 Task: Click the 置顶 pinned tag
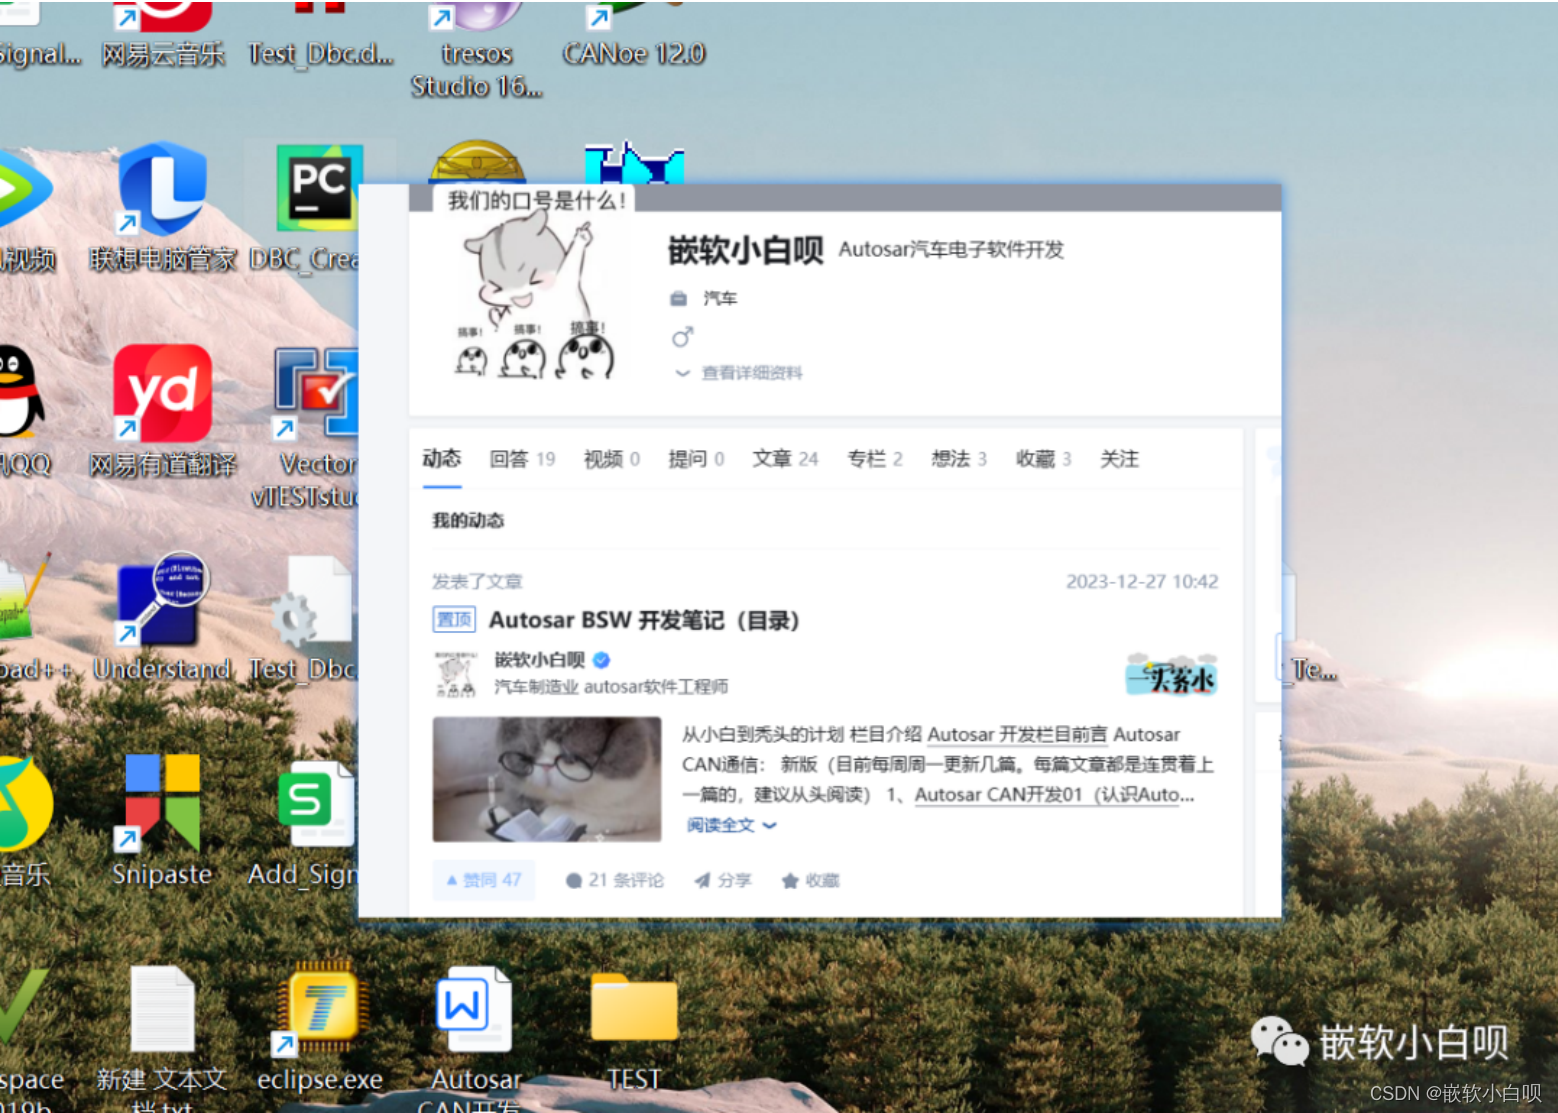(454, 620)
